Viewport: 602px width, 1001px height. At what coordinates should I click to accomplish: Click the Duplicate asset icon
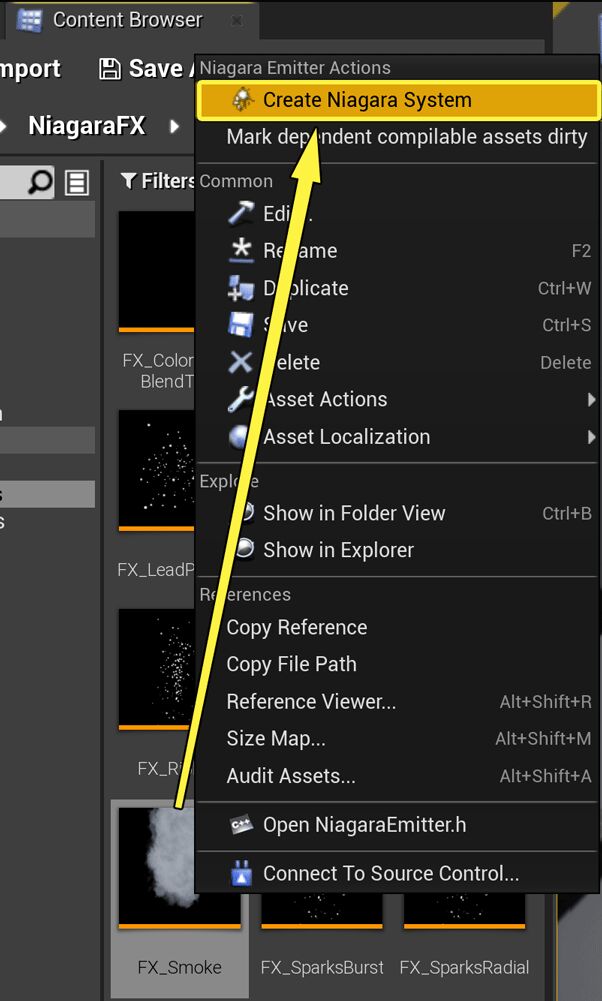pyautogui.click(x=241, y=288)
